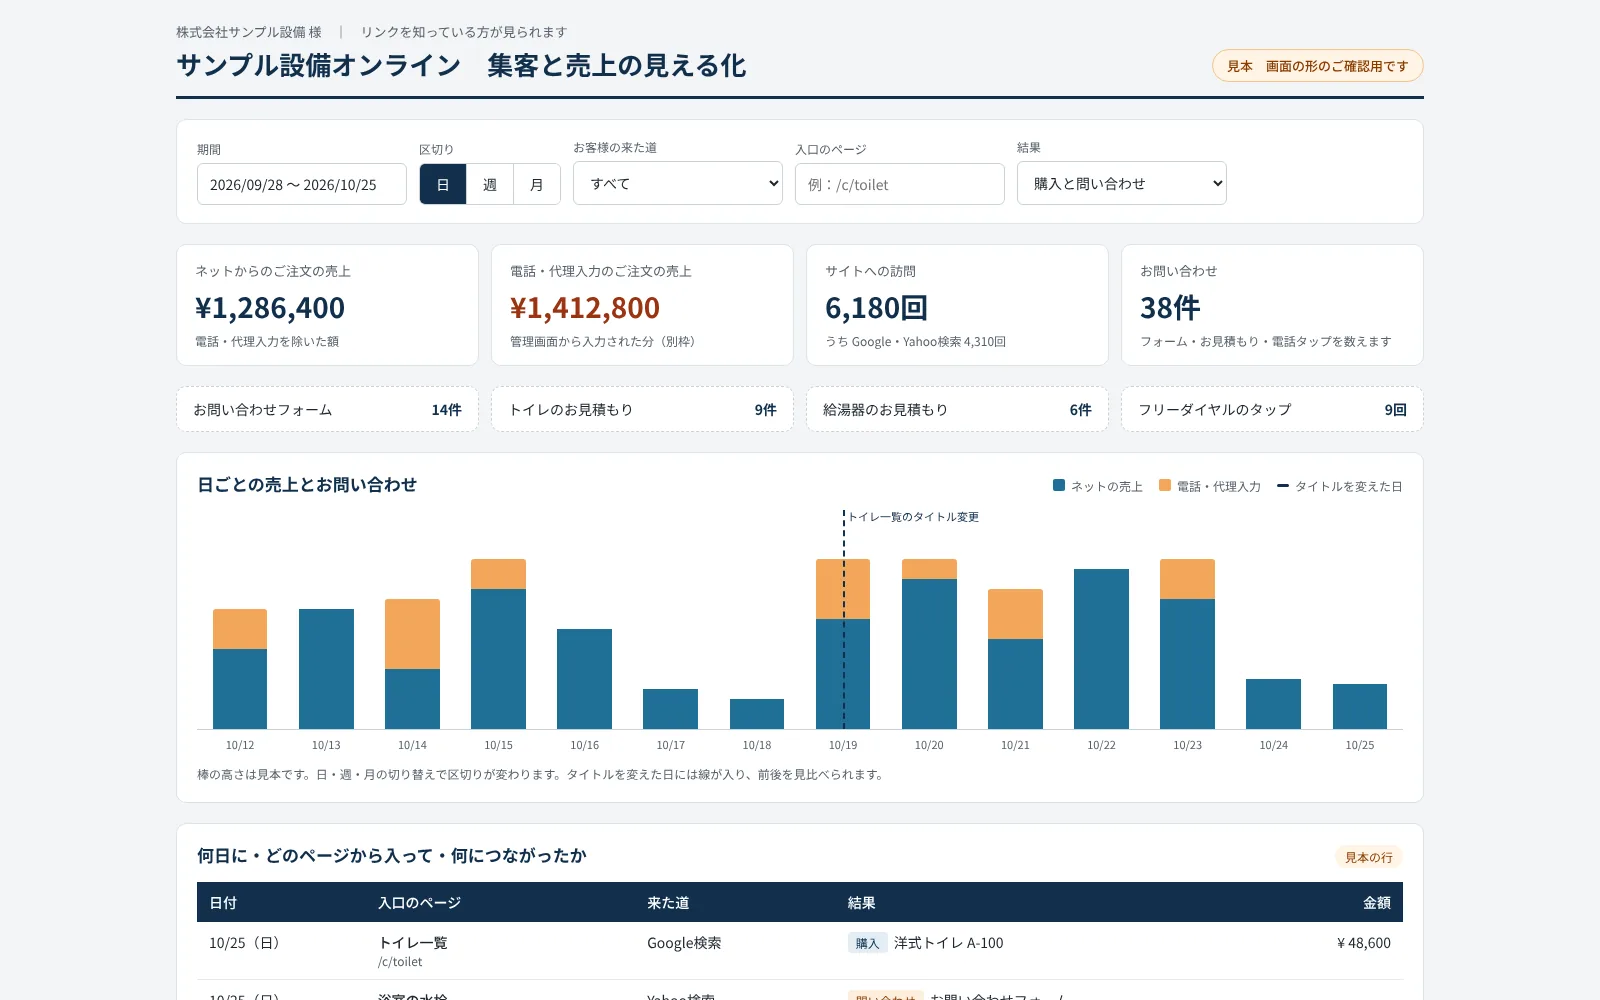Click the 金額 table column header

1377,902
